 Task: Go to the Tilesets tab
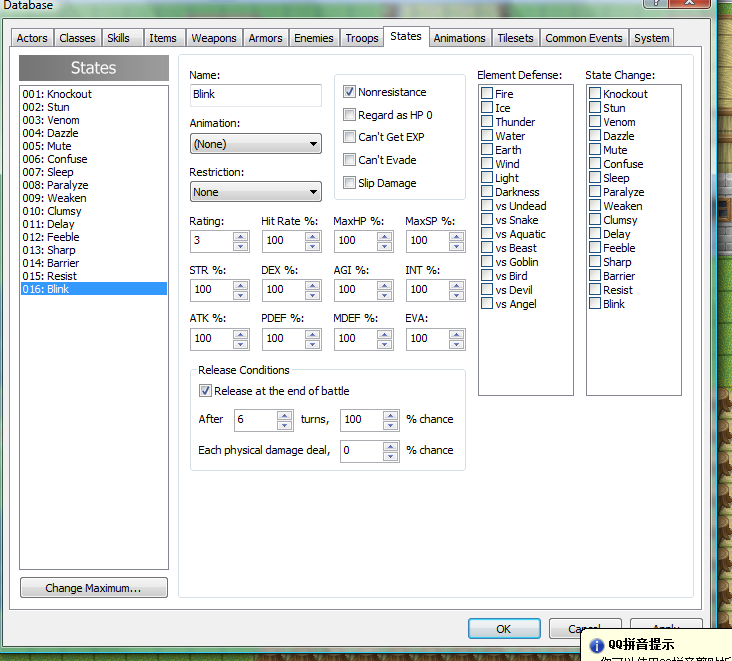tap(515, 38)
